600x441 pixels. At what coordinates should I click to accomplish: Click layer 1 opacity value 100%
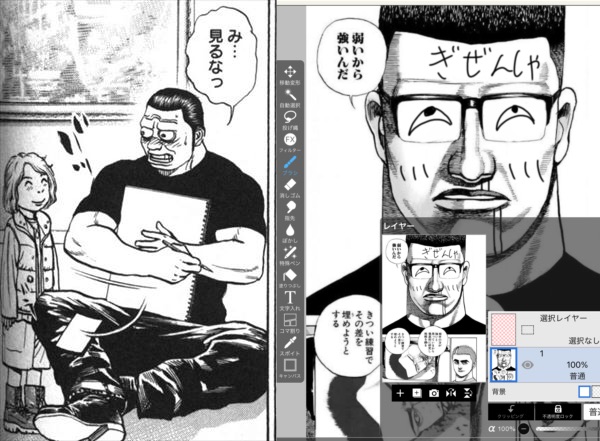577,365
